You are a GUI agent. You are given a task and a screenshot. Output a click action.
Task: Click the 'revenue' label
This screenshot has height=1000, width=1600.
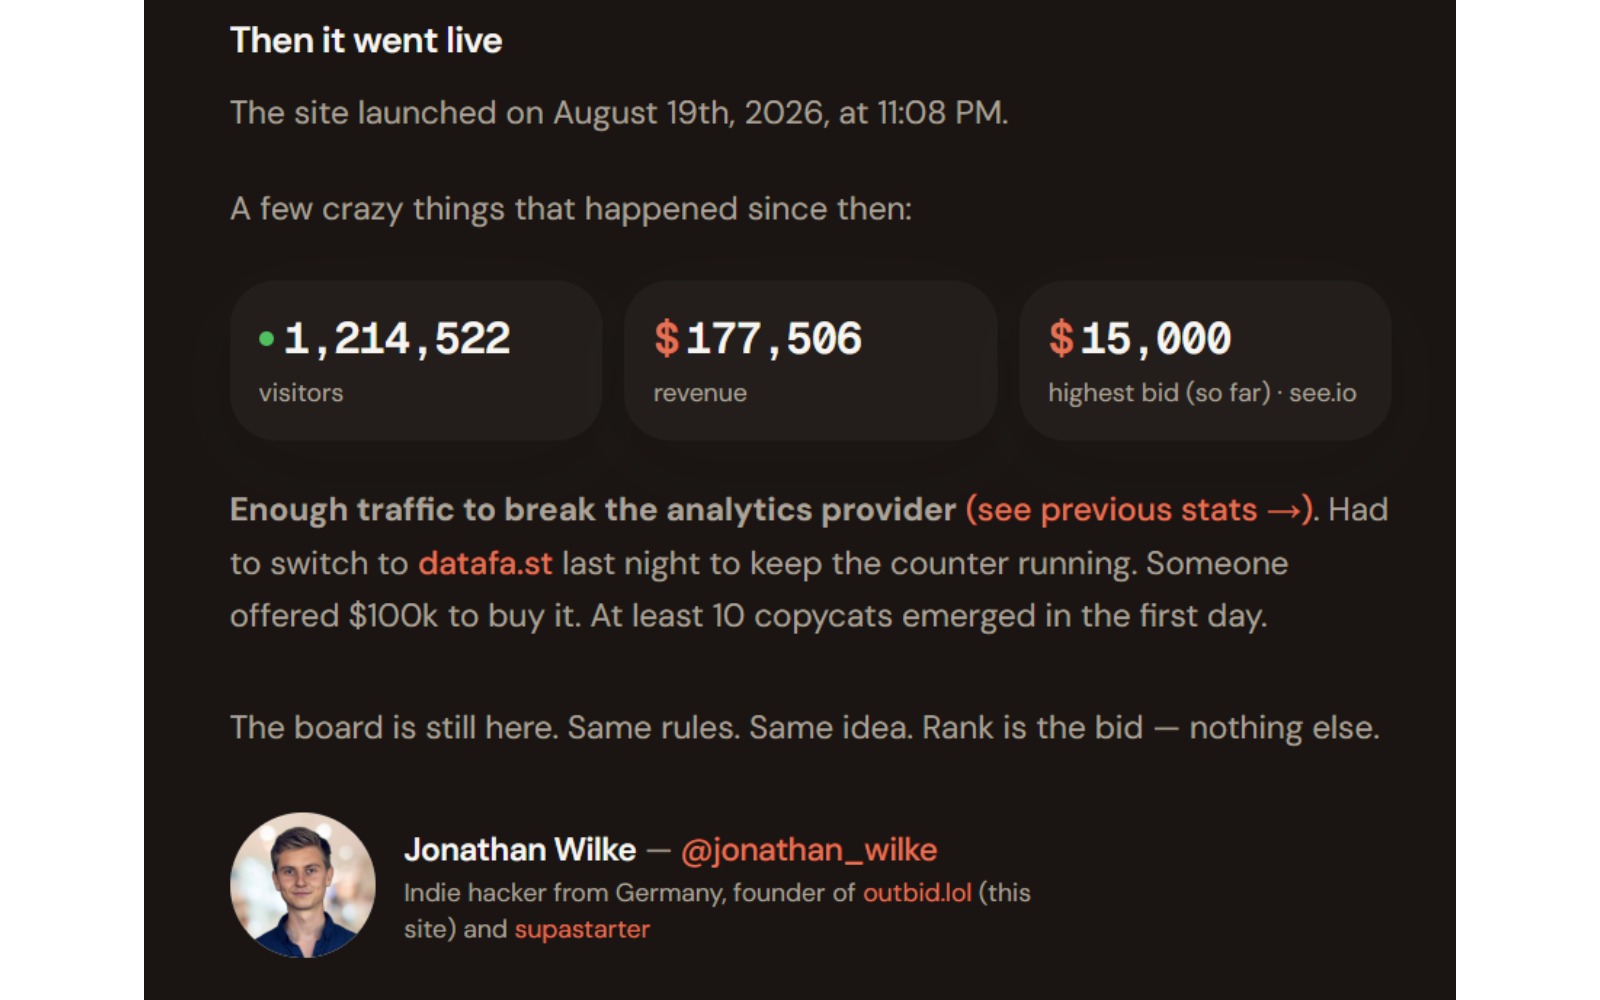click(700, 393)
